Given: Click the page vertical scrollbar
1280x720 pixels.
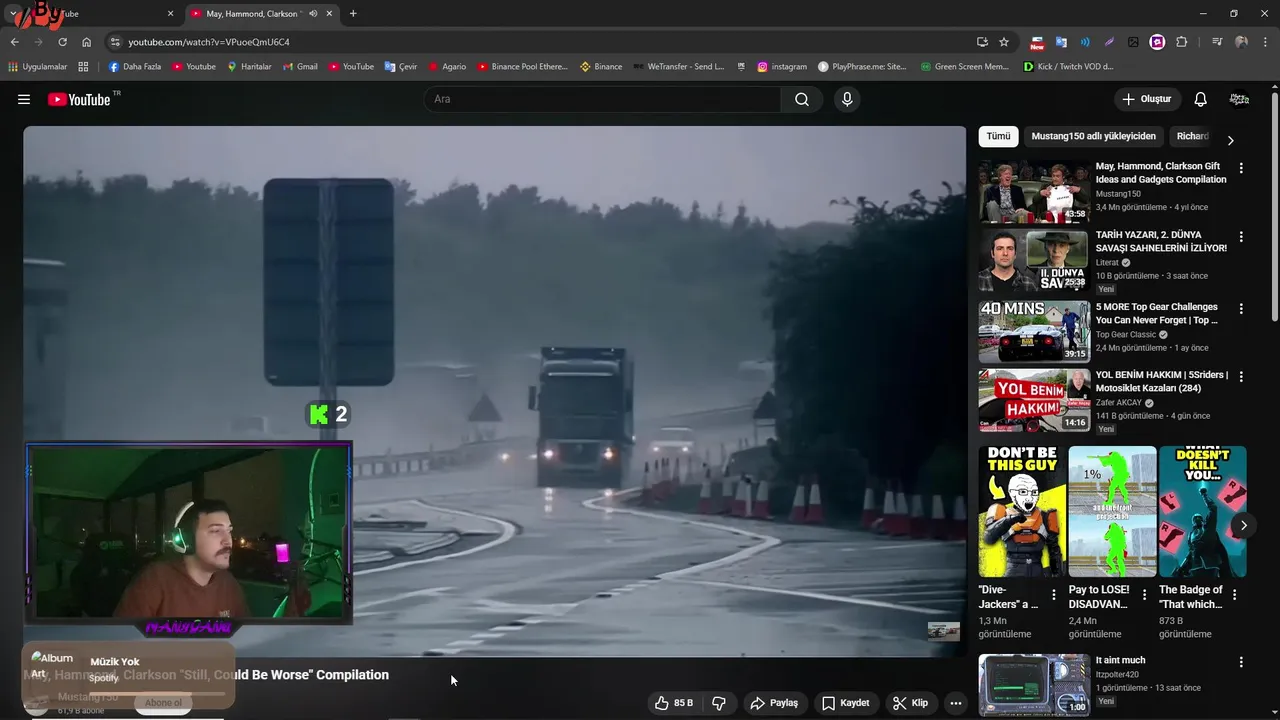Looking at the screenshot, I should coord(1275,207).
